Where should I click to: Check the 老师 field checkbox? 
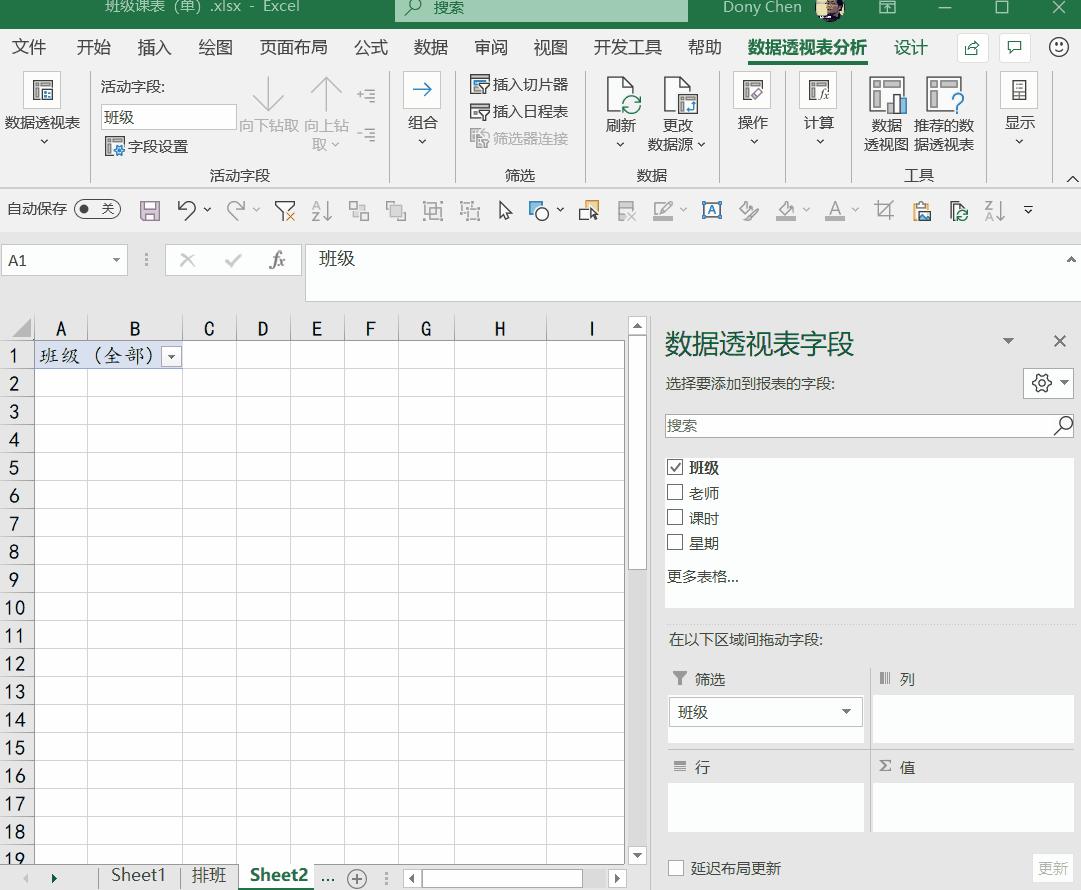[x=675, y=492]
